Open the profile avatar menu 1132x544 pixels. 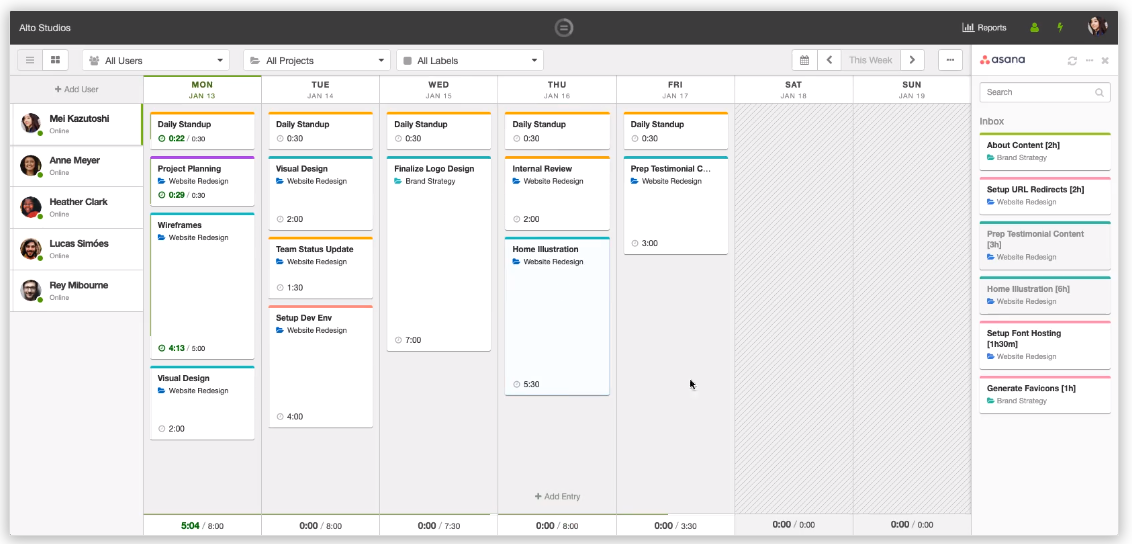1097,27
